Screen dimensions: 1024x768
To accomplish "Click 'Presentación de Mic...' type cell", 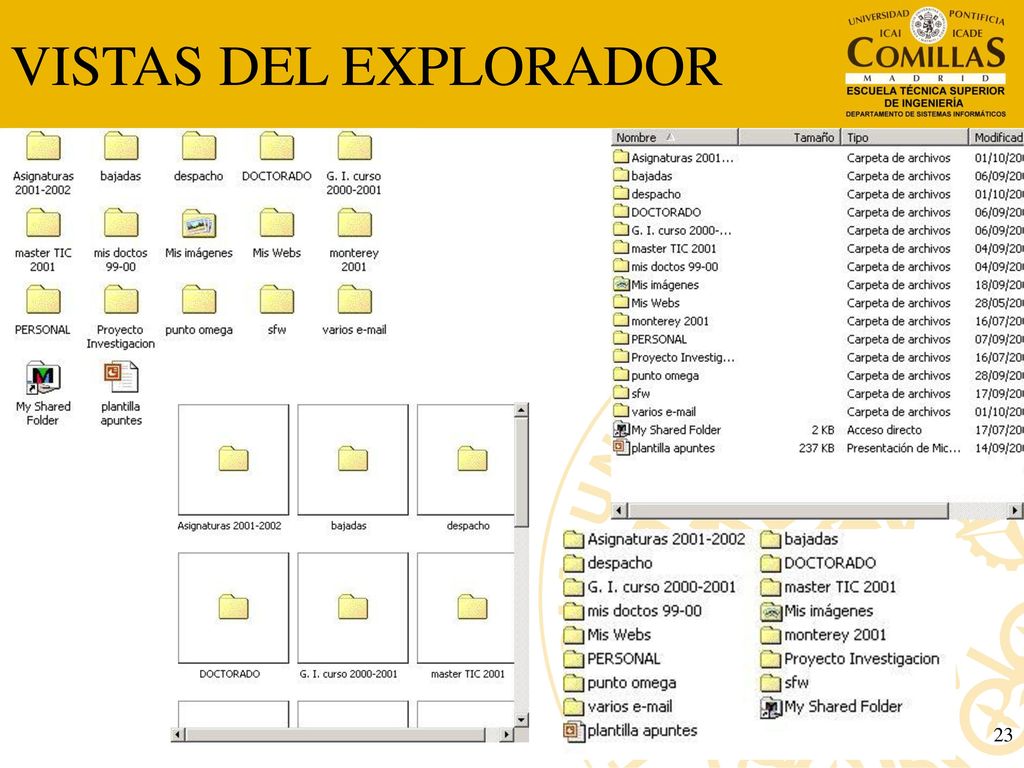I will tap(903, 448).
